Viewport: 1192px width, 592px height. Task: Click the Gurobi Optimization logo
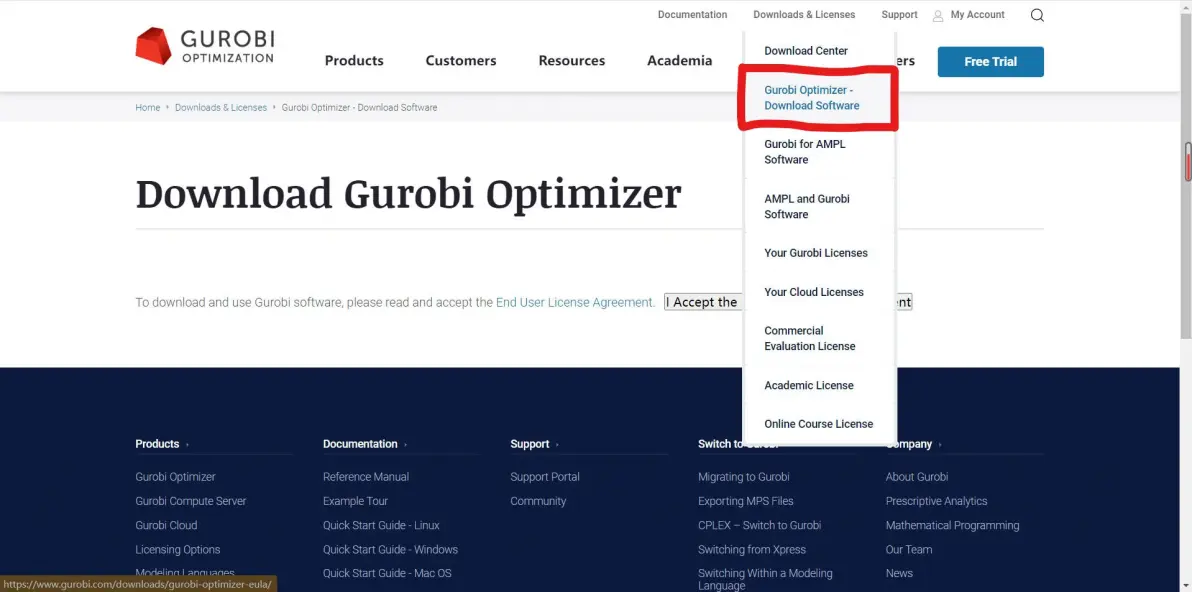tap(204, 46)
